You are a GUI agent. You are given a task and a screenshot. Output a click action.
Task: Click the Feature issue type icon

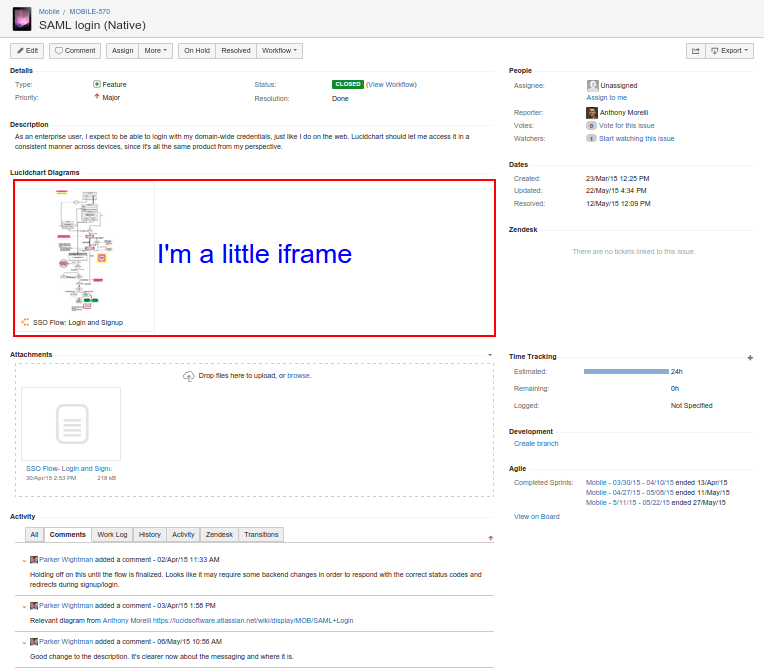coord(97,84)
